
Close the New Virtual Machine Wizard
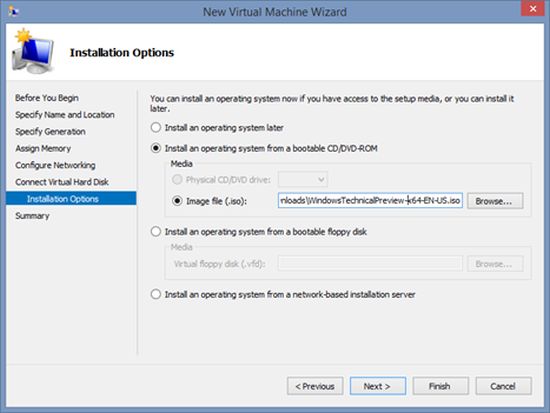pyautogui.click(x=532, y=8)
